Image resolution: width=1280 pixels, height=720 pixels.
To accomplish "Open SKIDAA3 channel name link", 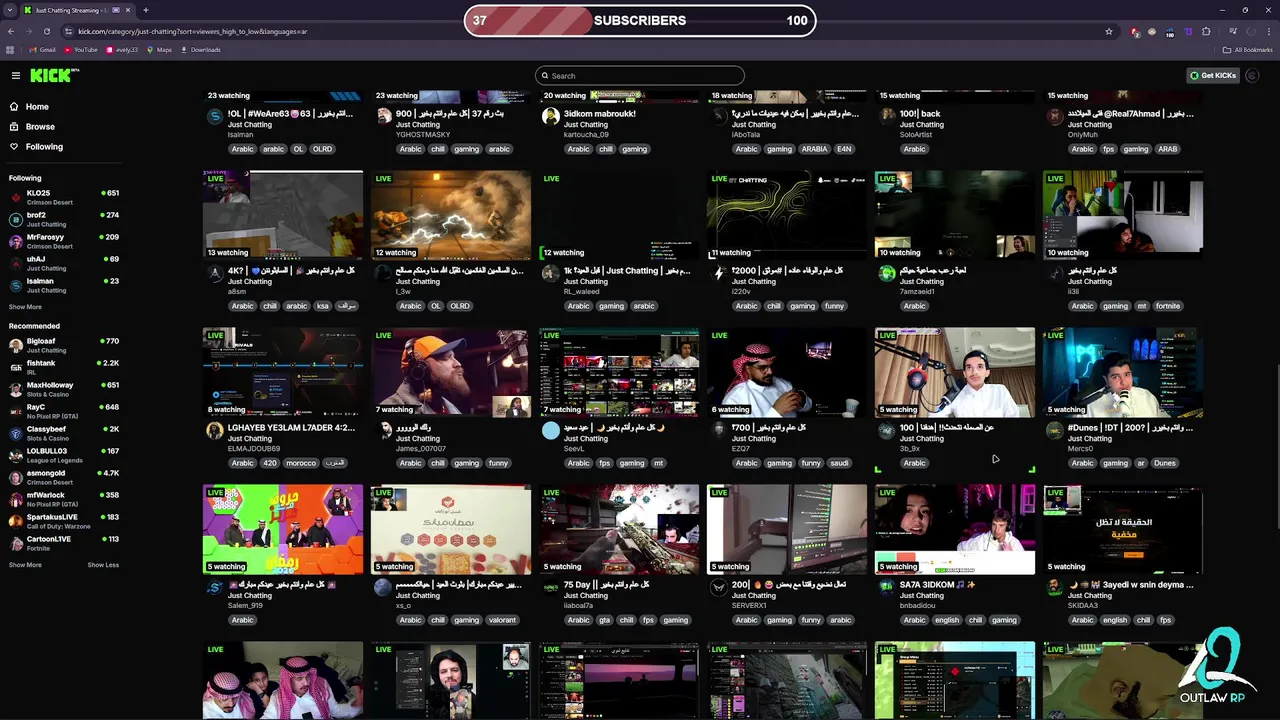I will click(x=1083, y=605).
